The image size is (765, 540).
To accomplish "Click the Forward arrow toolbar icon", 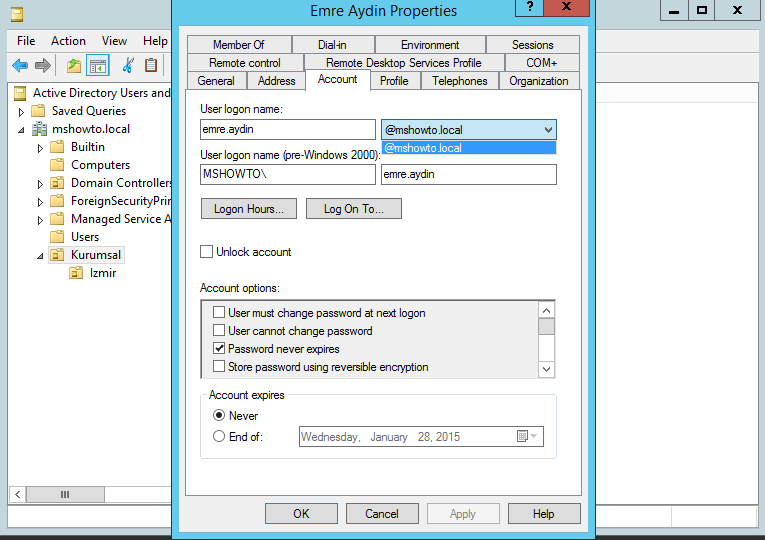I will pyautogui.click(x=42, y=66).
